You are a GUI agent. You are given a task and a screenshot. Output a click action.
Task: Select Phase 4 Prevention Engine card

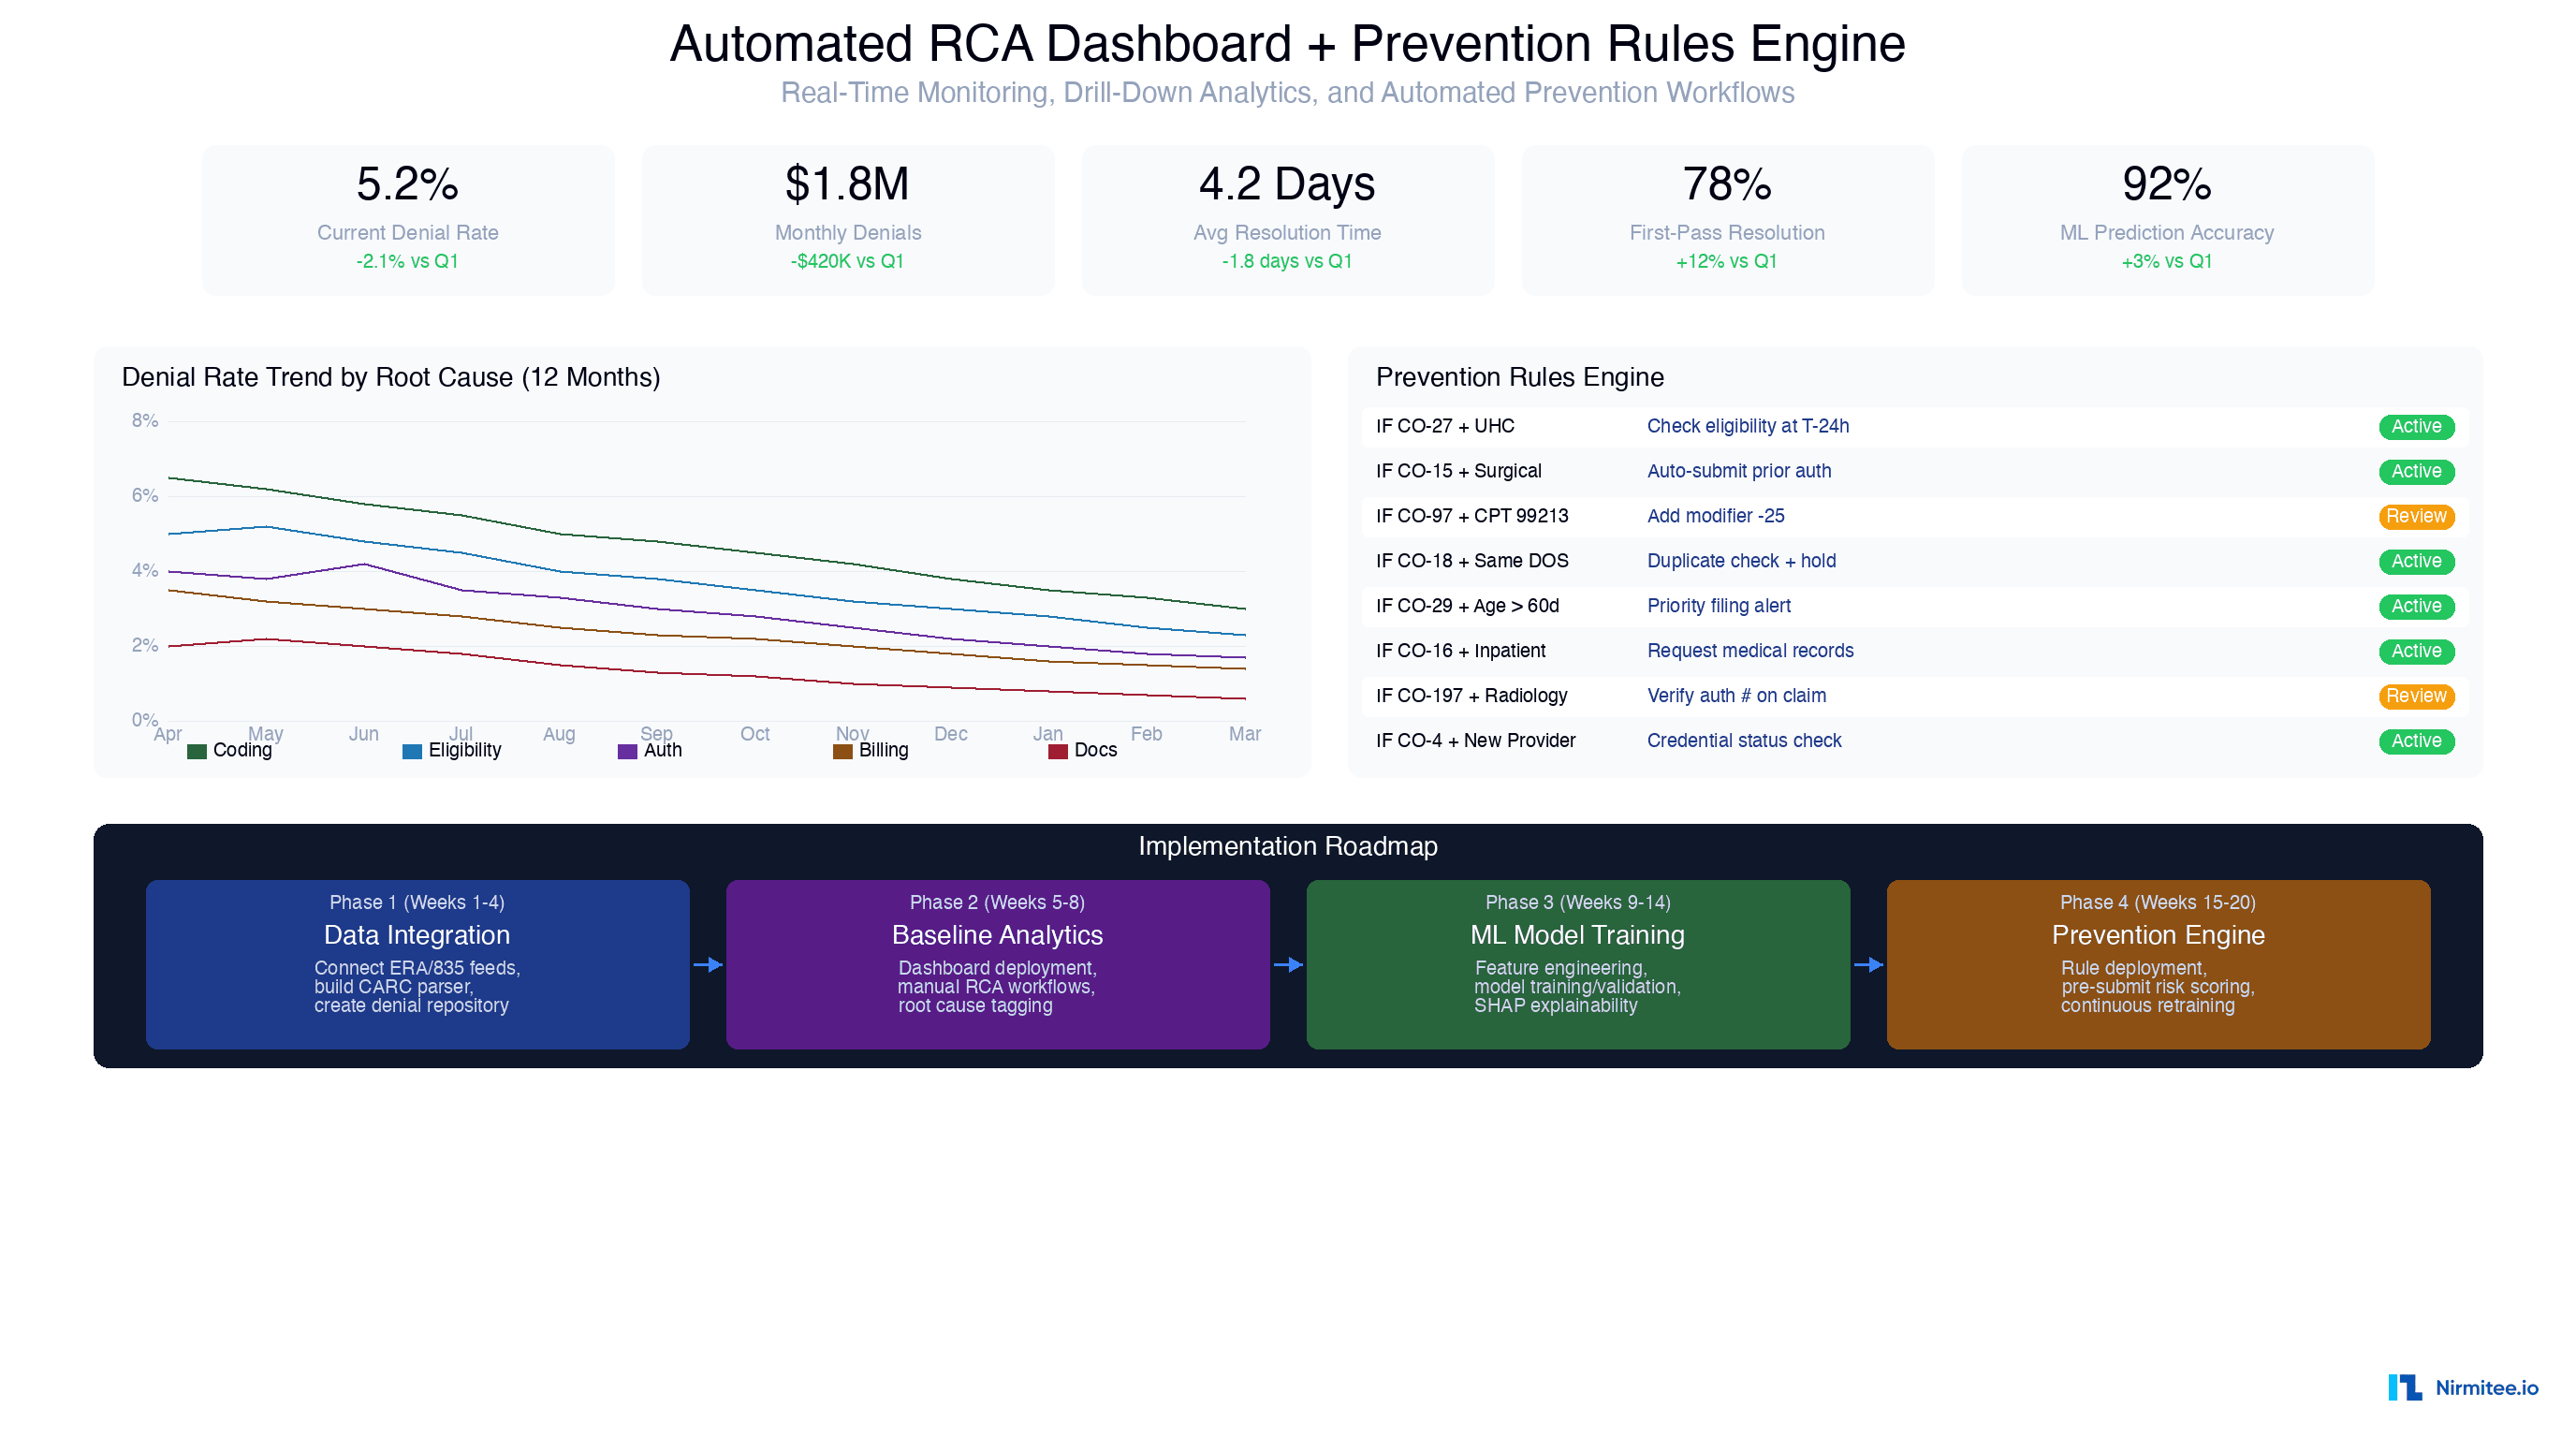2158,965
